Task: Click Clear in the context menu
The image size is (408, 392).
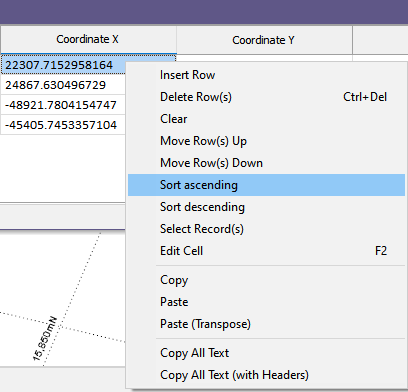Action: coord(266,119)
